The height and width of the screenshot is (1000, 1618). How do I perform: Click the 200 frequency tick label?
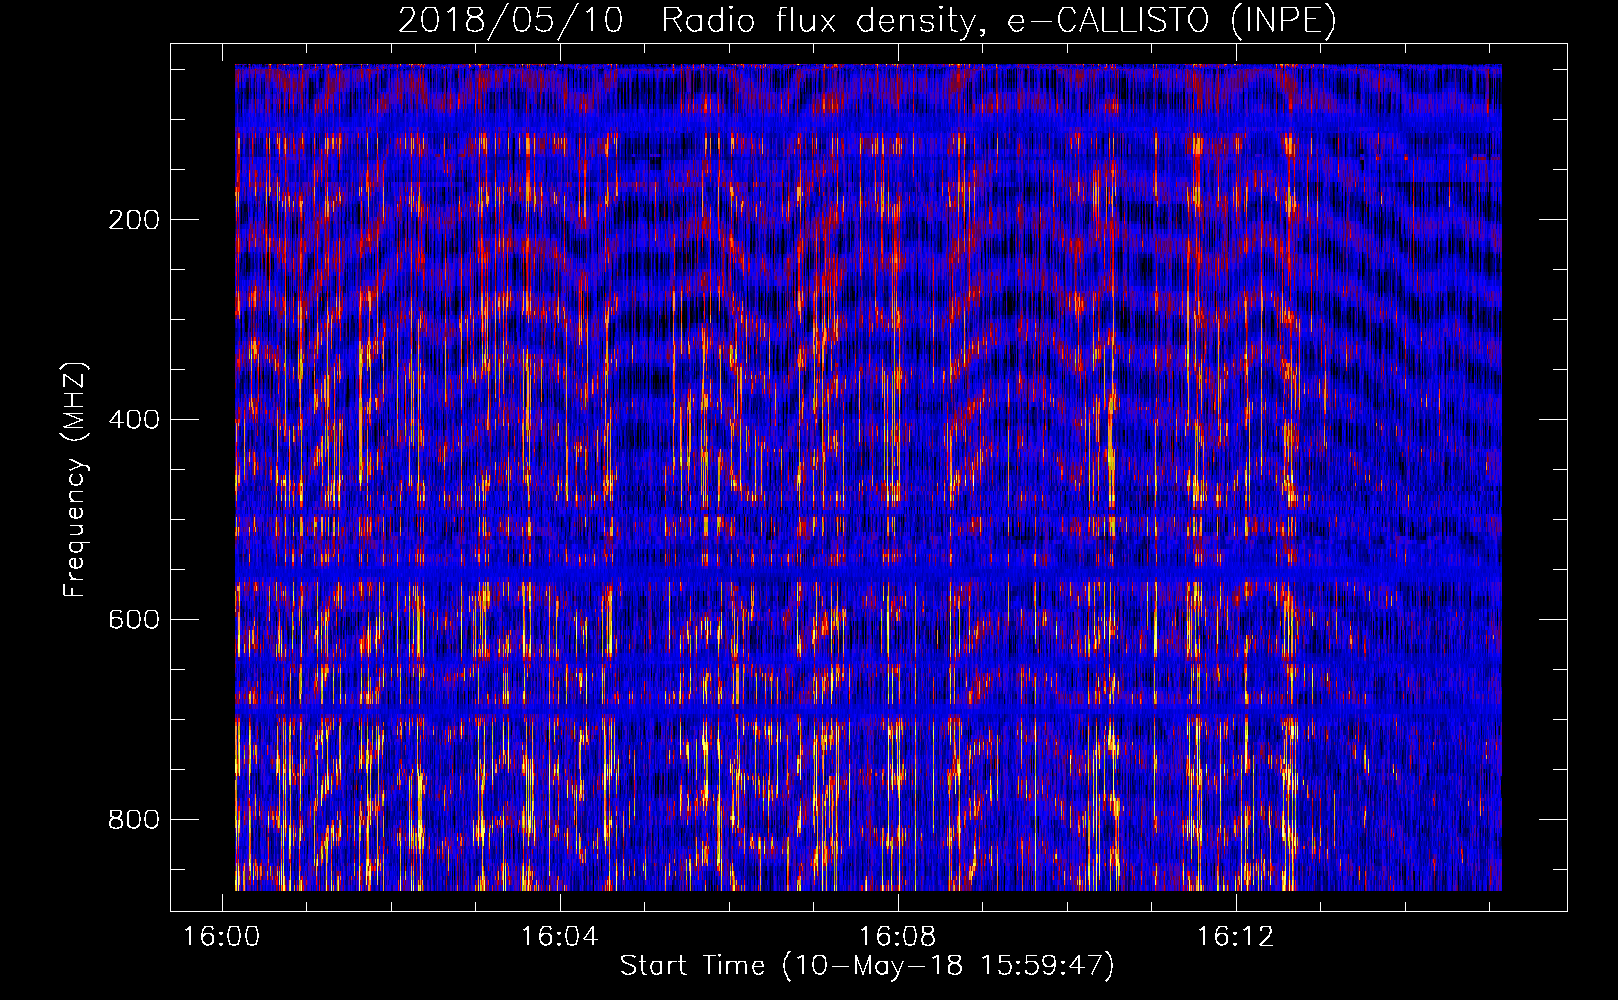click(x=134, y=220)
